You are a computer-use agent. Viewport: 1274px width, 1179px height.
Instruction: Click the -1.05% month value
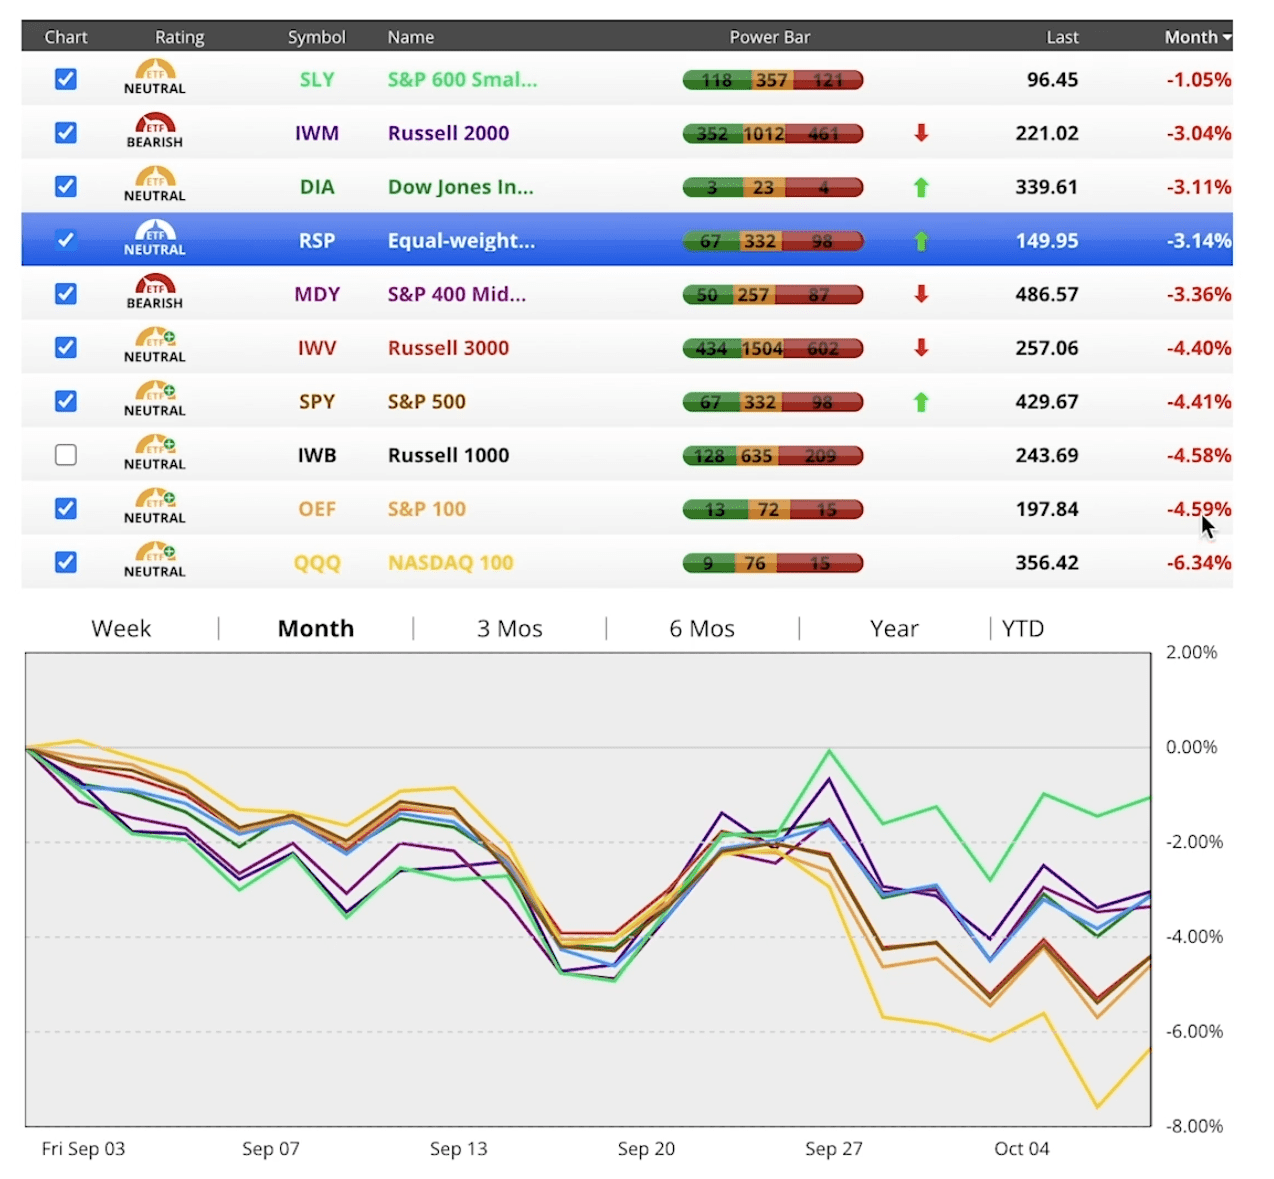point(1199,80)
